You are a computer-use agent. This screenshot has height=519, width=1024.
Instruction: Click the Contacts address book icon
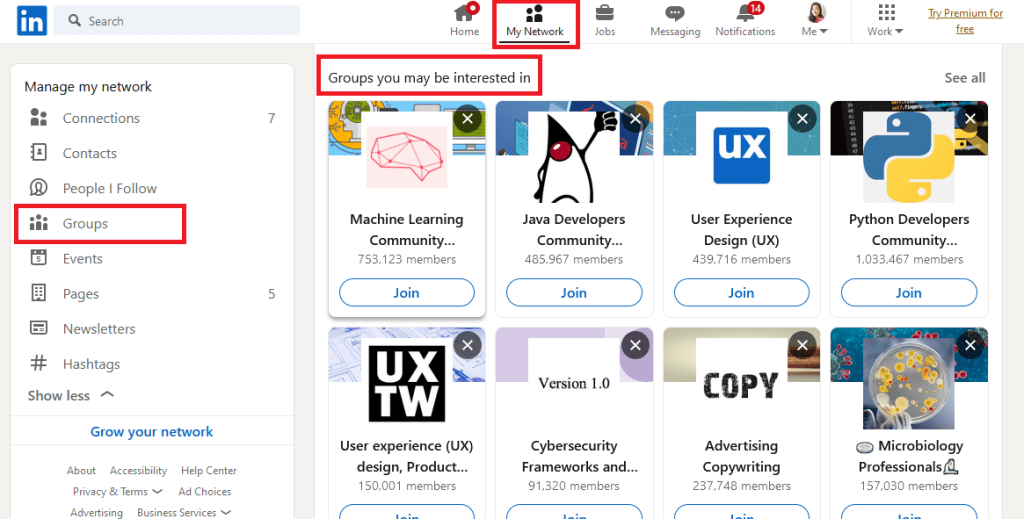point(39,153)
